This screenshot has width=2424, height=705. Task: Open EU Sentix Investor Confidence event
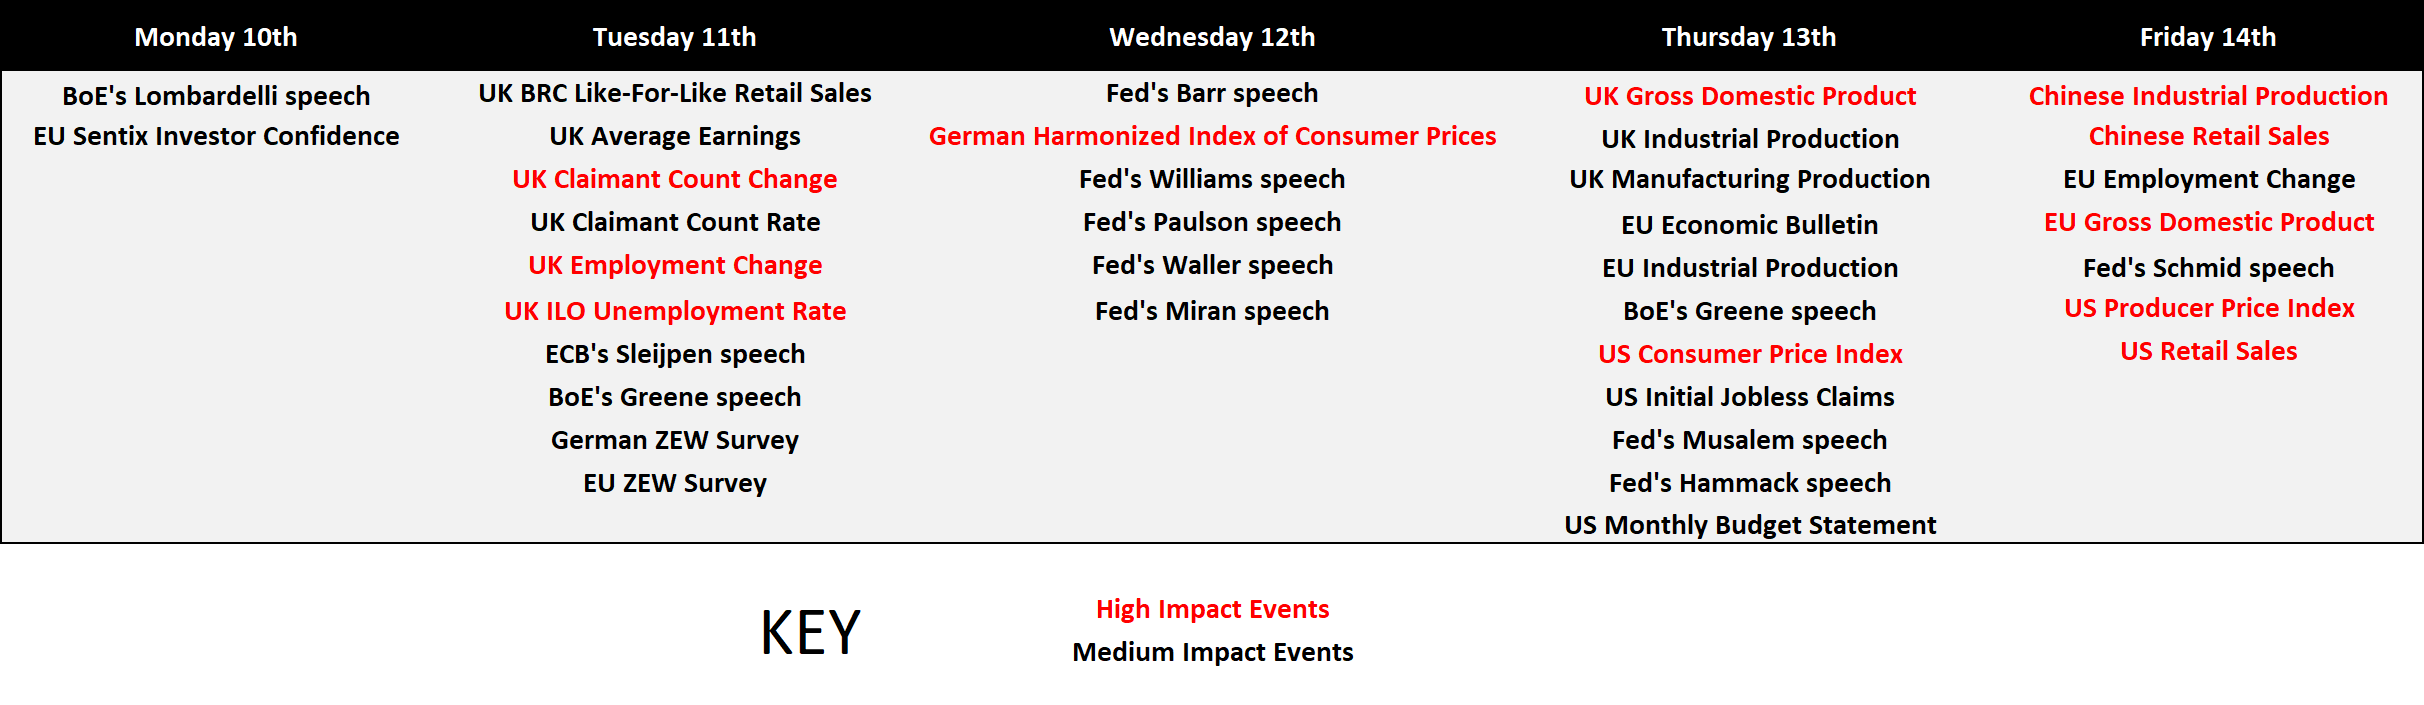click(x=216, y=136)
